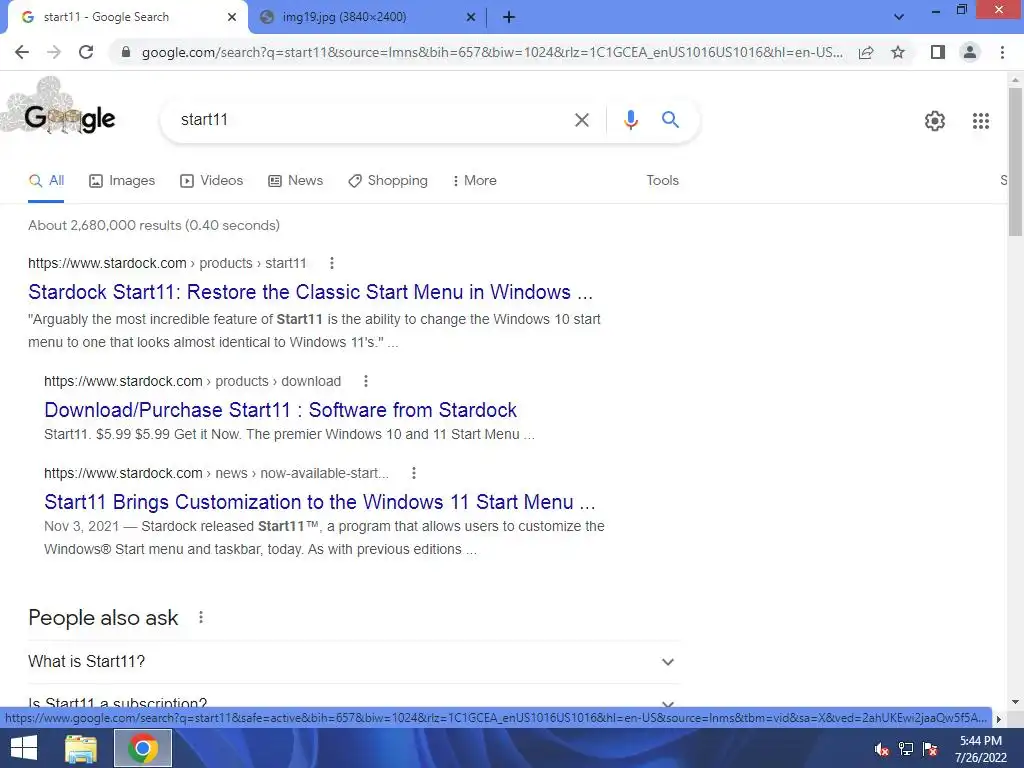
Task: Open options for the products download result
Action: [366, 381]
